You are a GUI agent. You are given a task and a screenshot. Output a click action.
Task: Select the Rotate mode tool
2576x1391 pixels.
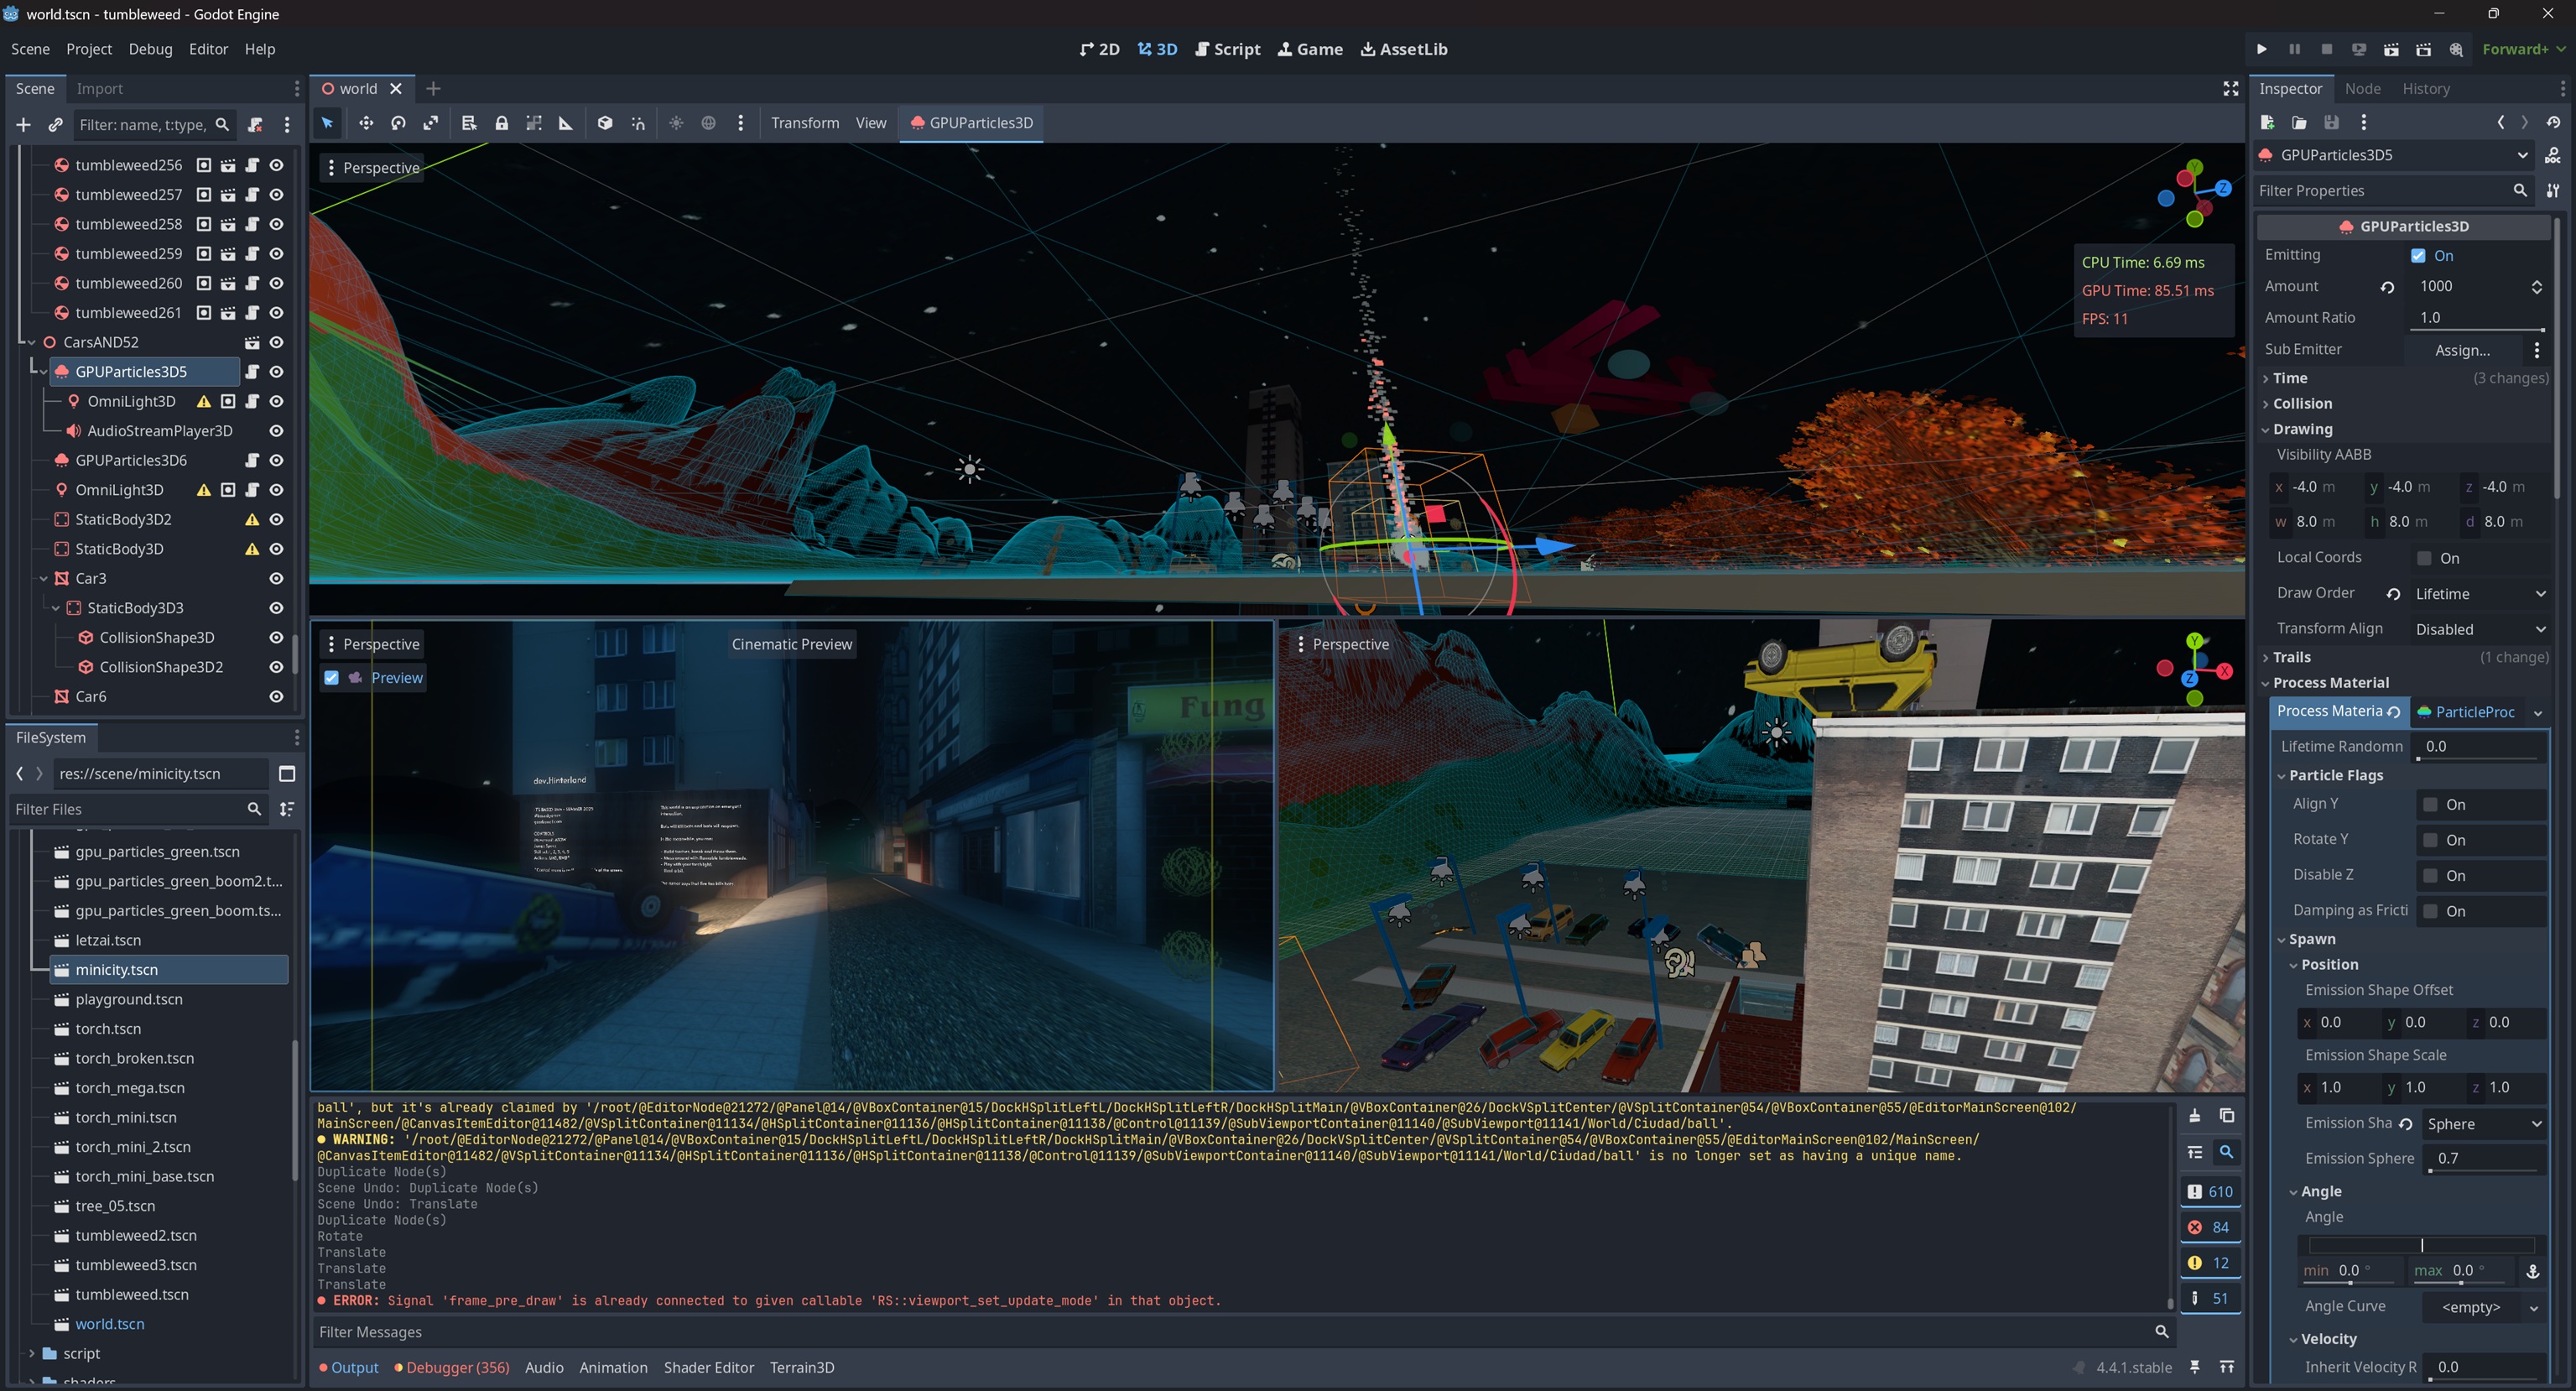(398, 123)
